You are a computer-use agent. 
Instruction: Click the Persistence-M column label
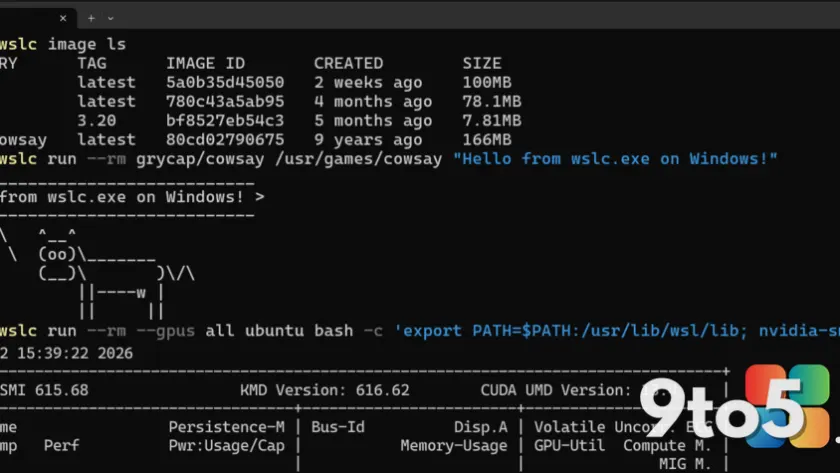[x=227, y=427]
